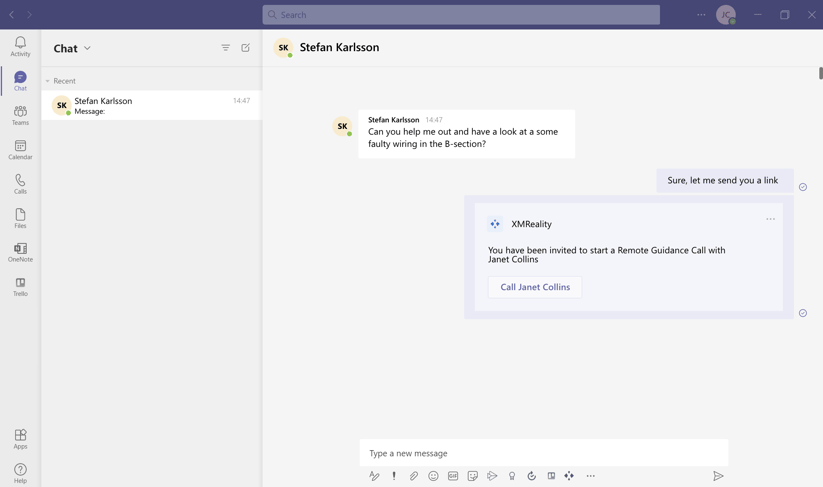Switch to the Files tab
Viewport: 823px width, 487px height.
pos(20,218)
